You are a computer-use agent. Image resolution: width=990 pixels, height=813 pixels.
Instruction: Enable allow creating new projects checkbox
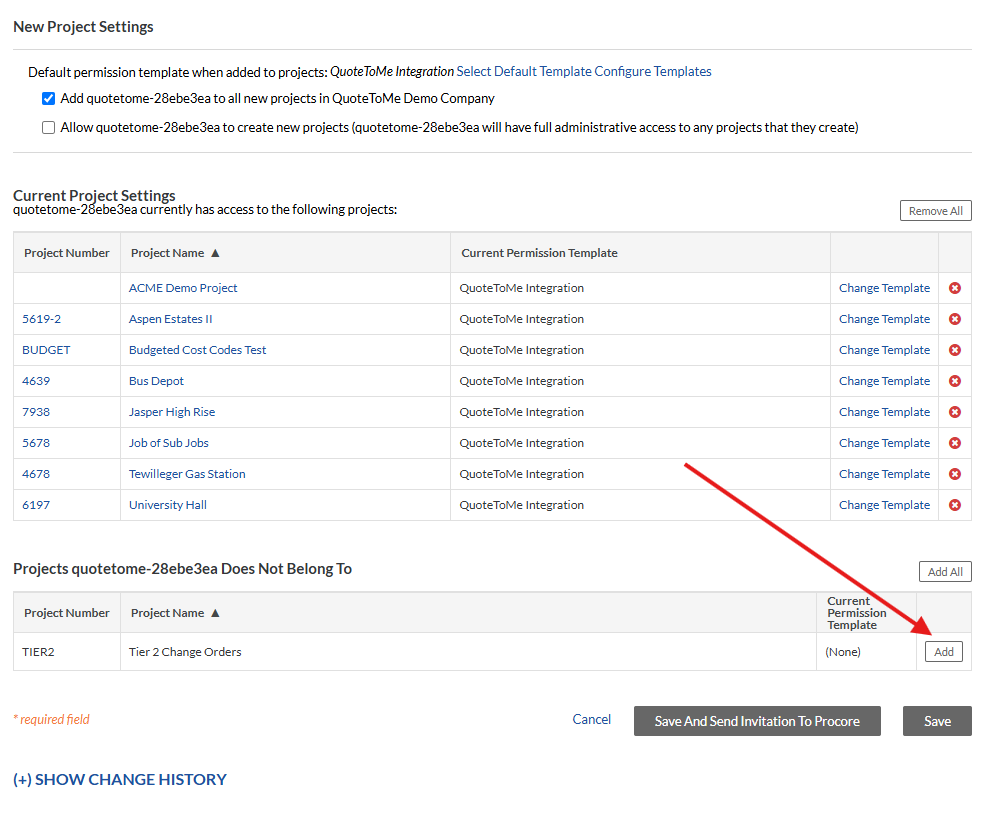click(49, 128)
